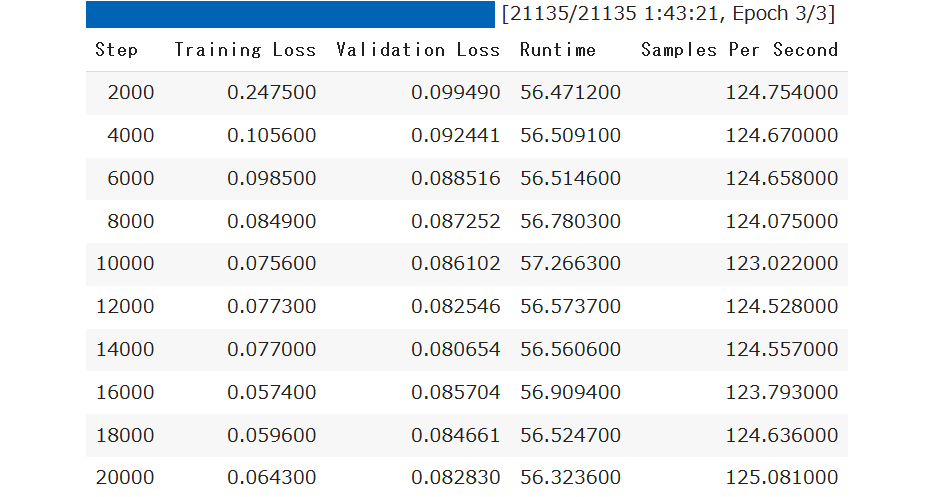Select step cell '12000'
Screen dimensions: 950x497
click(125, 307)
